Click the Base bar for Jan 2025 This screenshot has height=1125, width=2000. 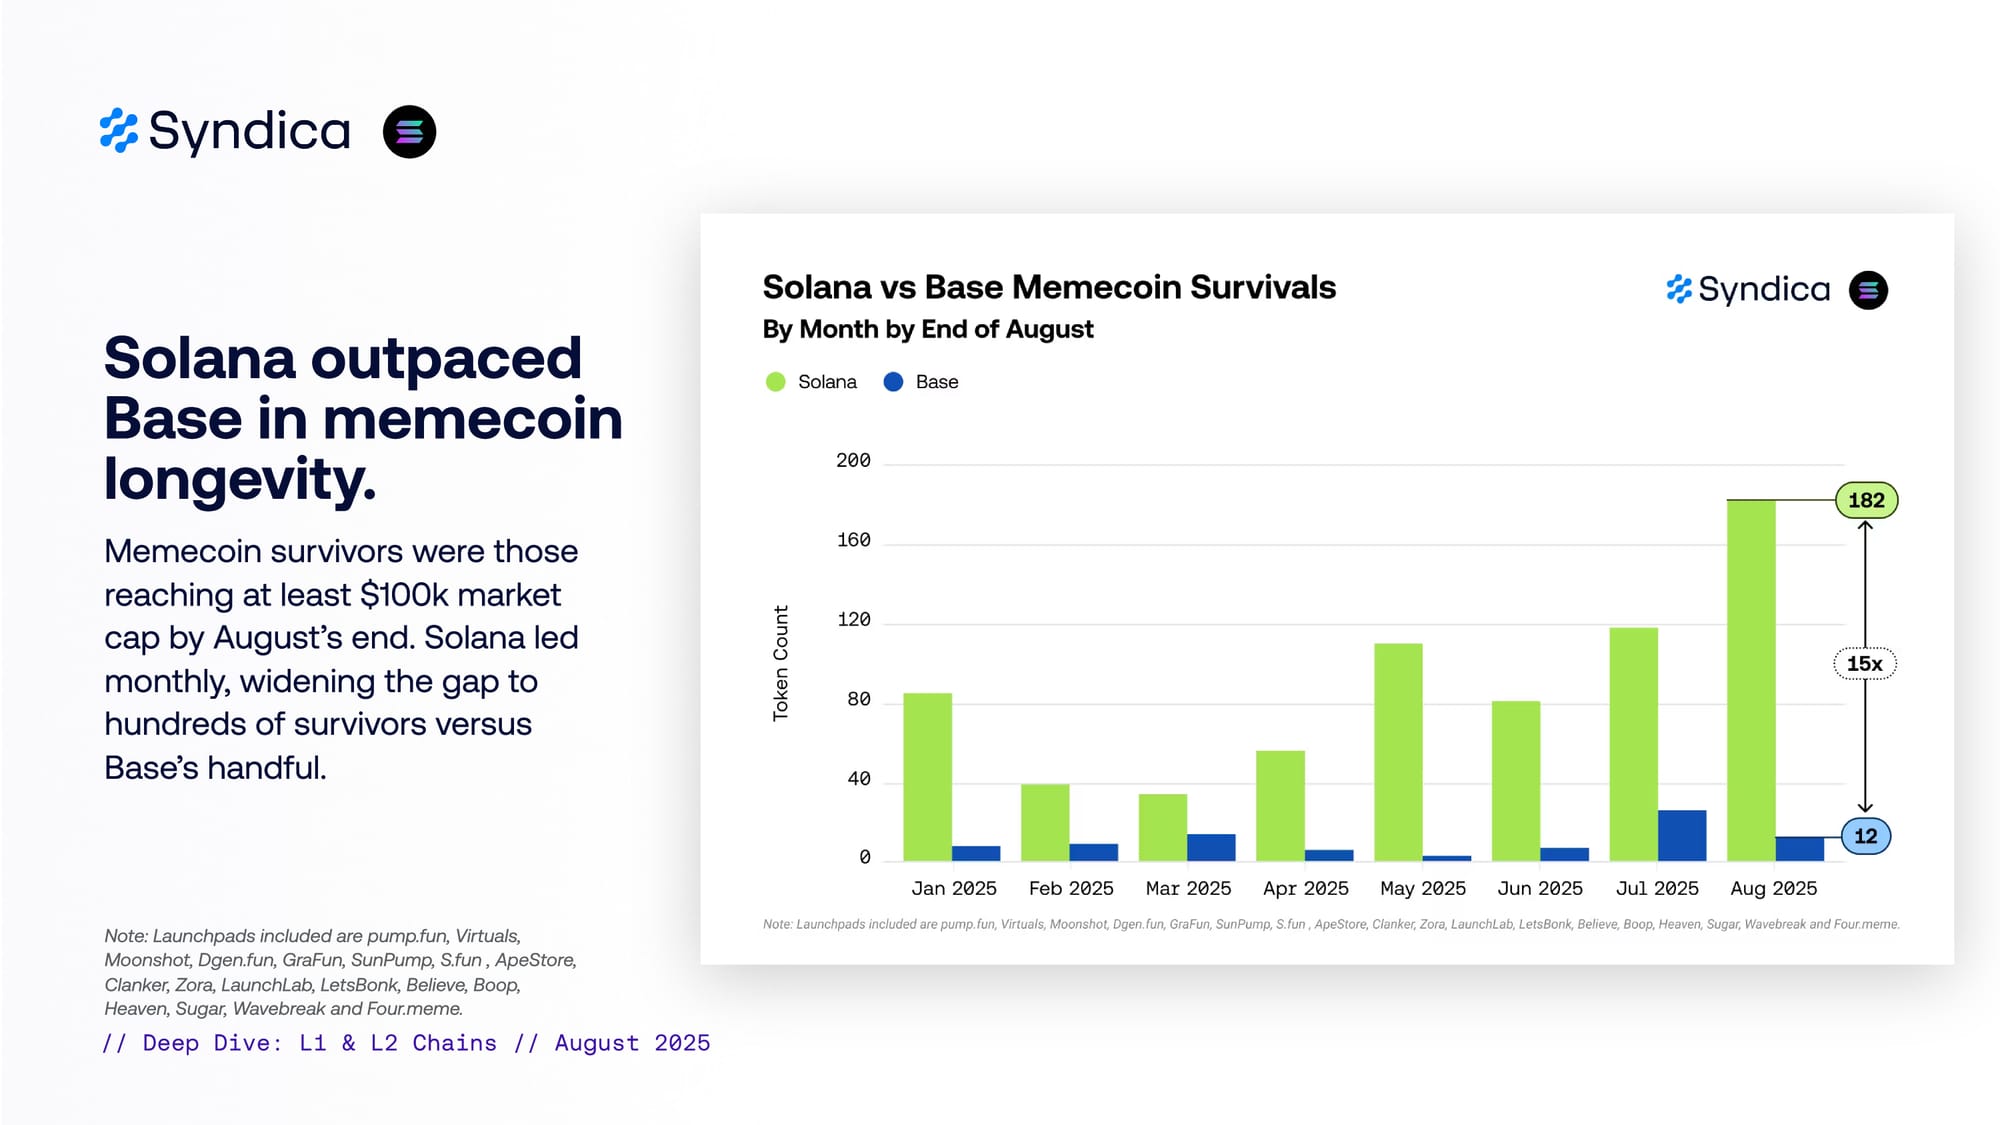tap(976, 854)
